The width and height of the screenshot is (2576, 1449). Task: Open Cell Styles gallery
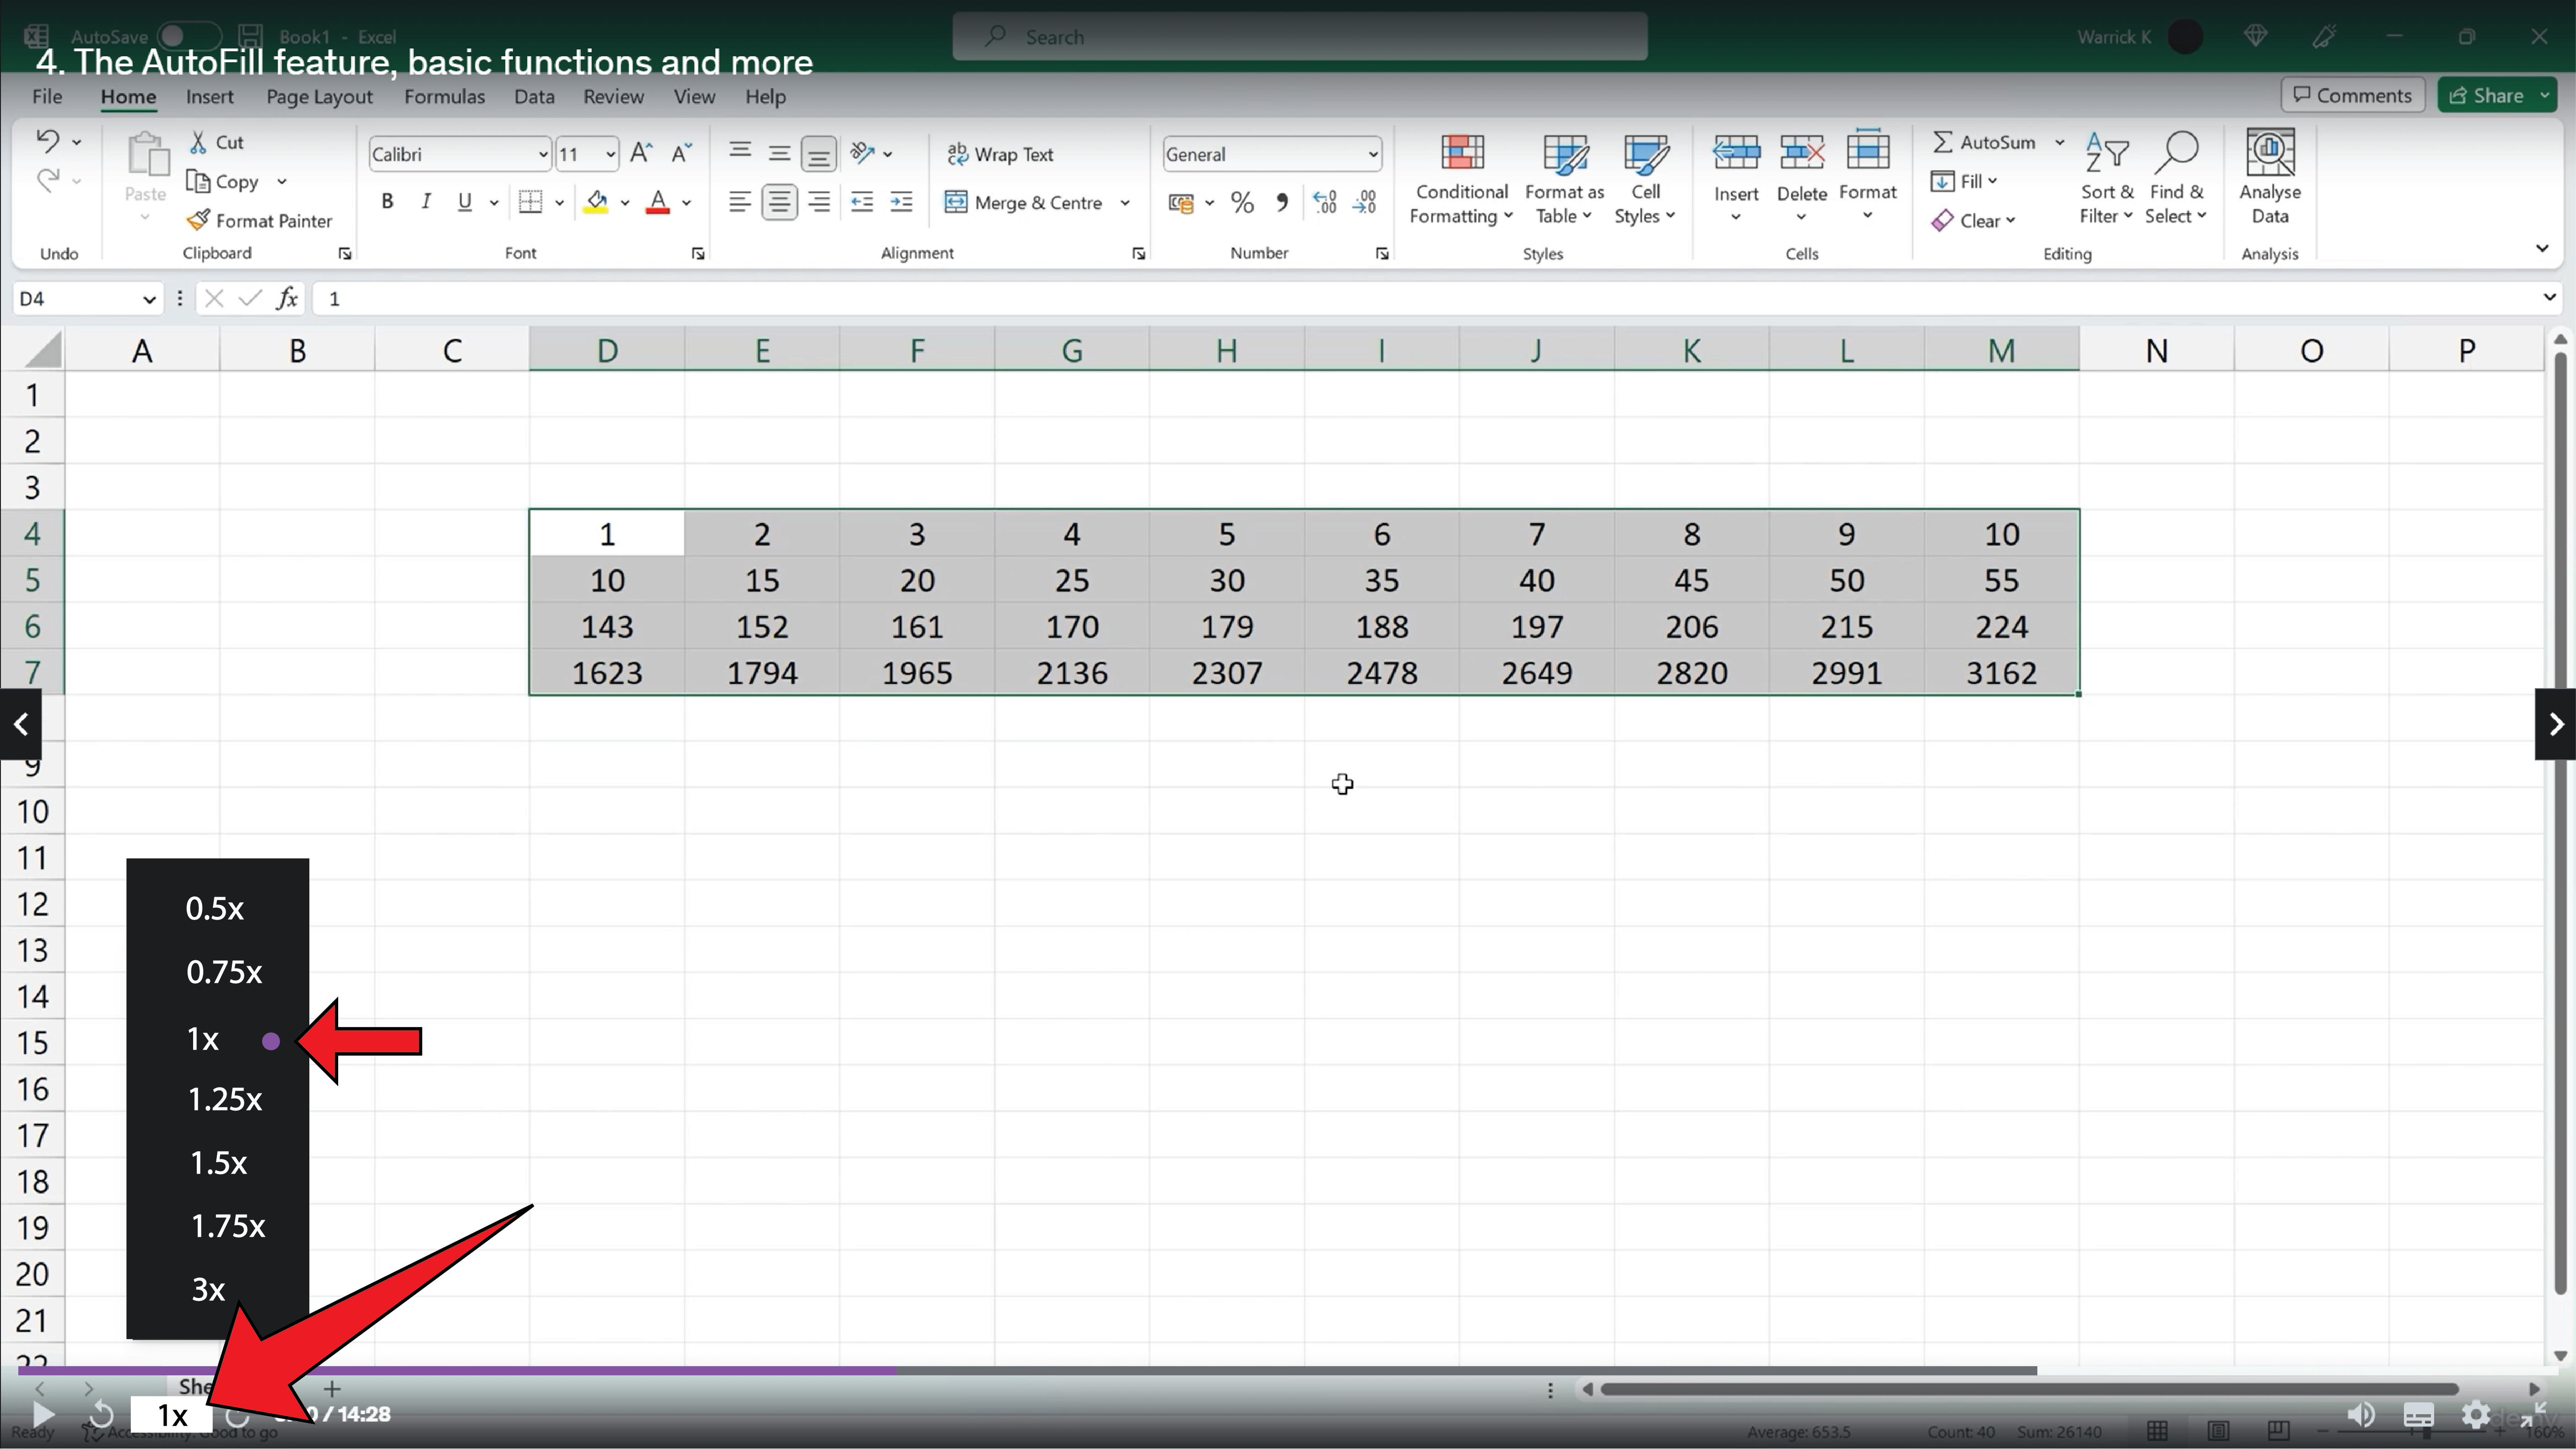pos(1645,180)
